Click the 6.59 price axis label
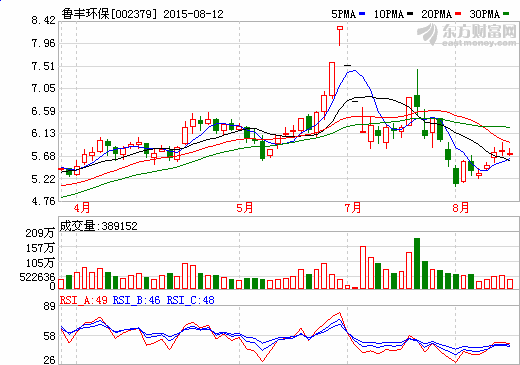 [43, 111]
